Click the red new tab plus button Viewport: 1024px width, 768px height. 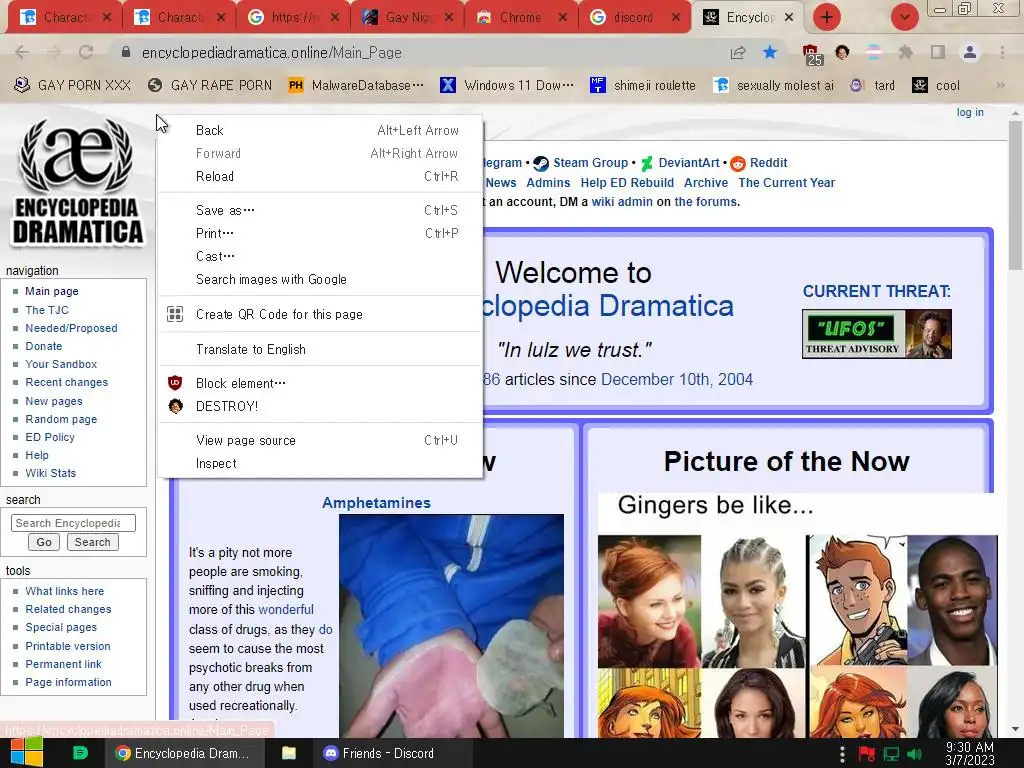[826, 17]
